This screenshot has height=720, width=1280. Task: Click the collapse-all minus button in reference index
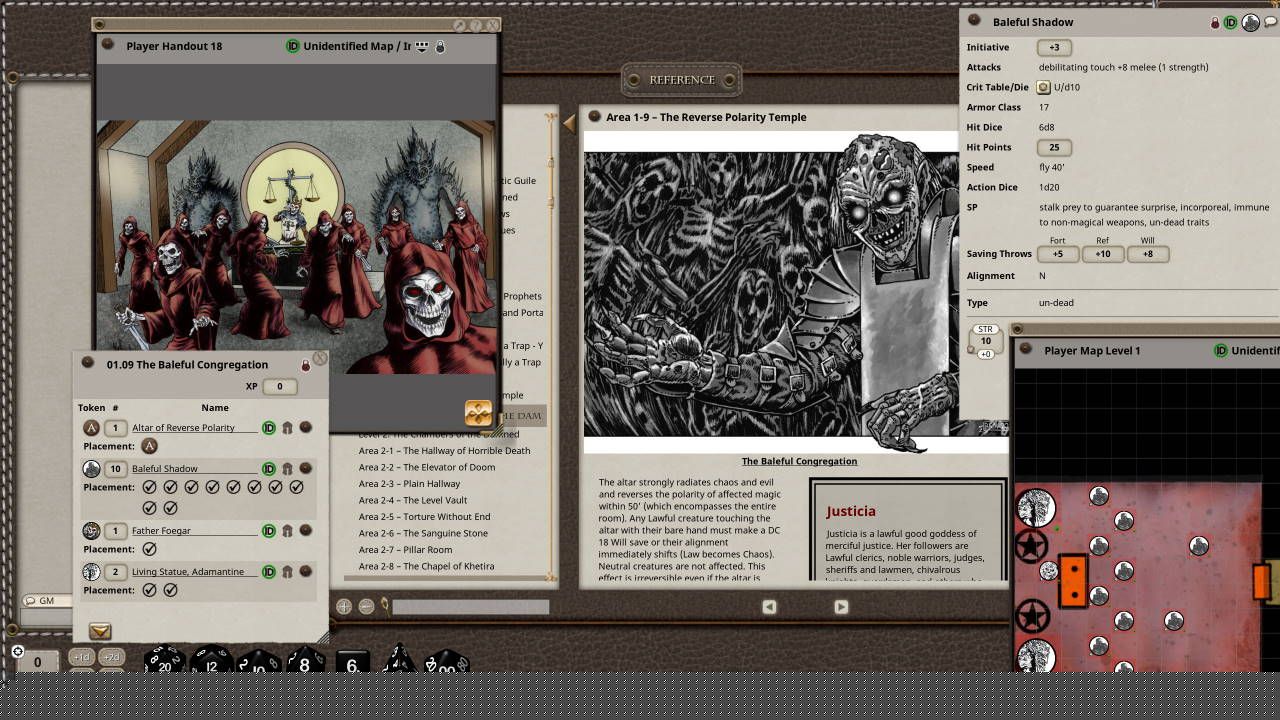pos(366,607)
